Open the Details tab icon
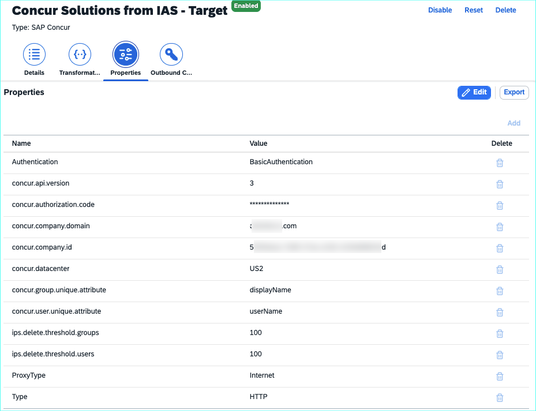Image resolution: width=536 pixels, height=411 pixels. tap(34, 54)
